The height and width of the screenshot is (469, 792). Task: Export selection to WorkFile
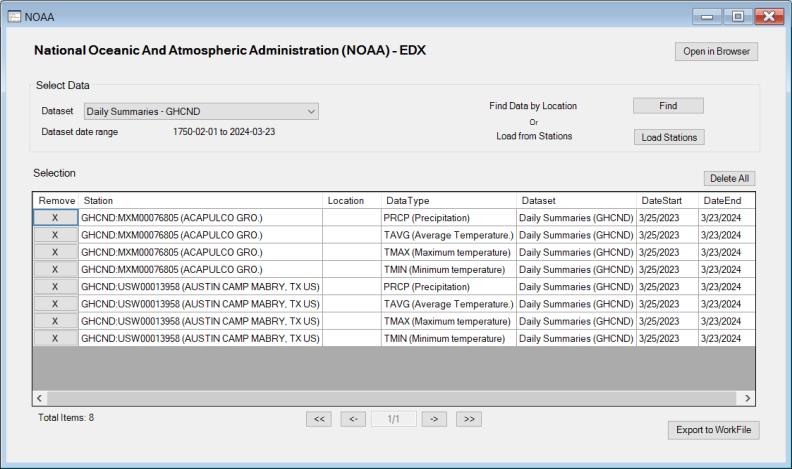coord(714,430)
